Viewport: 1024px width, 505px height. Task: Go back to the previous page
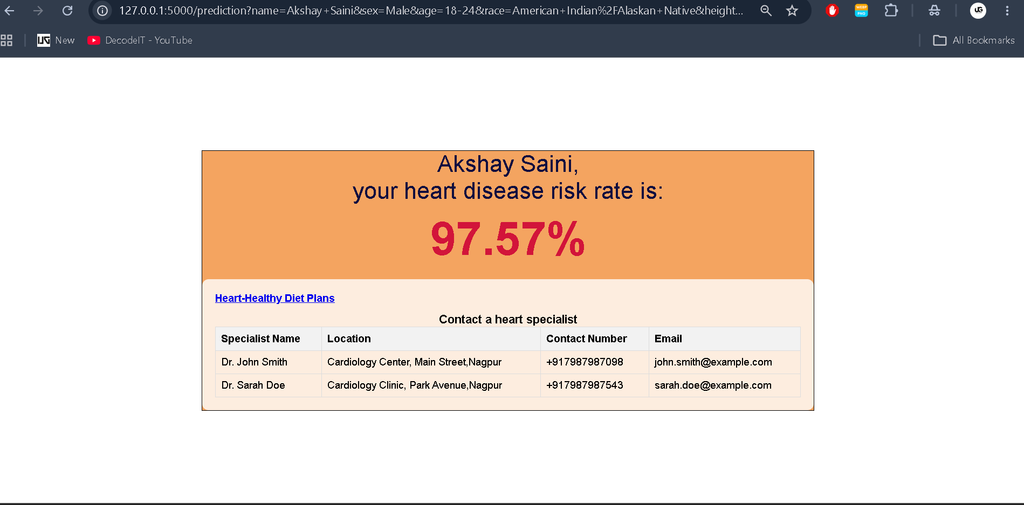pos(9,10)
